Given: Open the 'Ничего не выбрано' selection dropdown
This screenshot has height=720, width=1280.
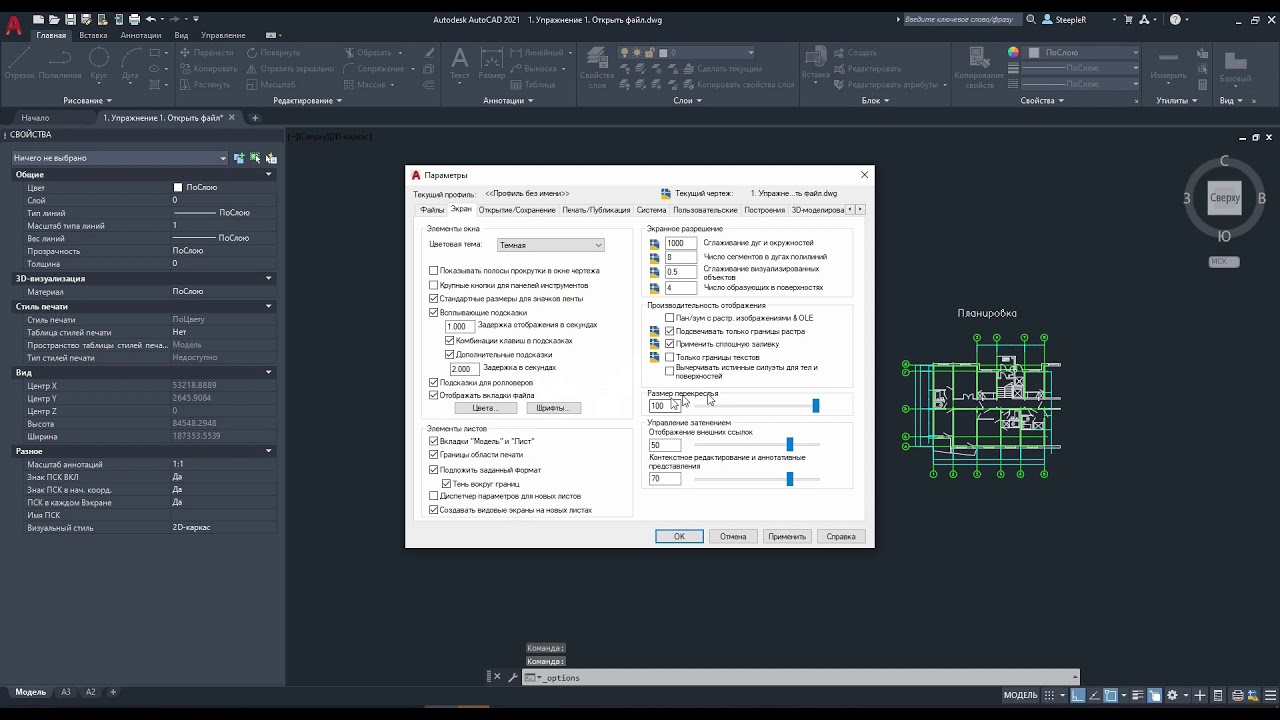Looking at the screenshot, I should (120, 158).
